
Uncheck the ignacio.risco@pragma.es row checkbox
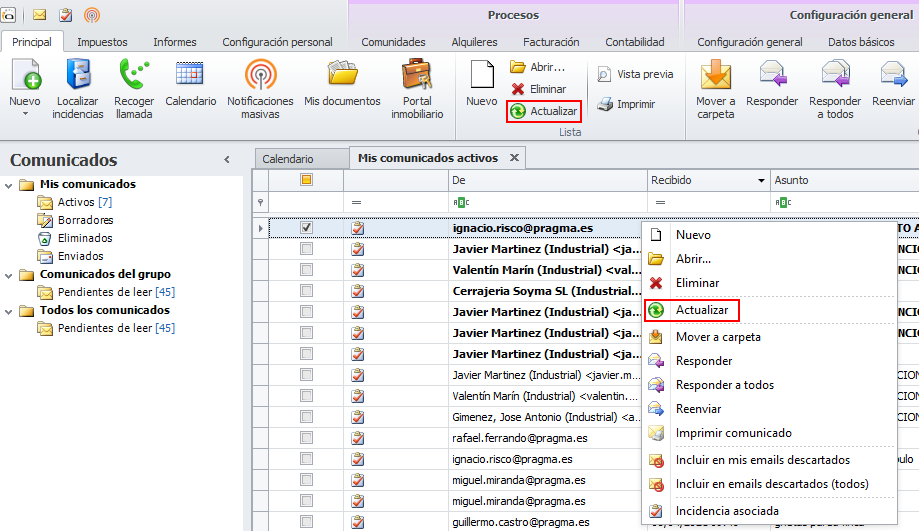pyautogui.click(x=307, y=228)
